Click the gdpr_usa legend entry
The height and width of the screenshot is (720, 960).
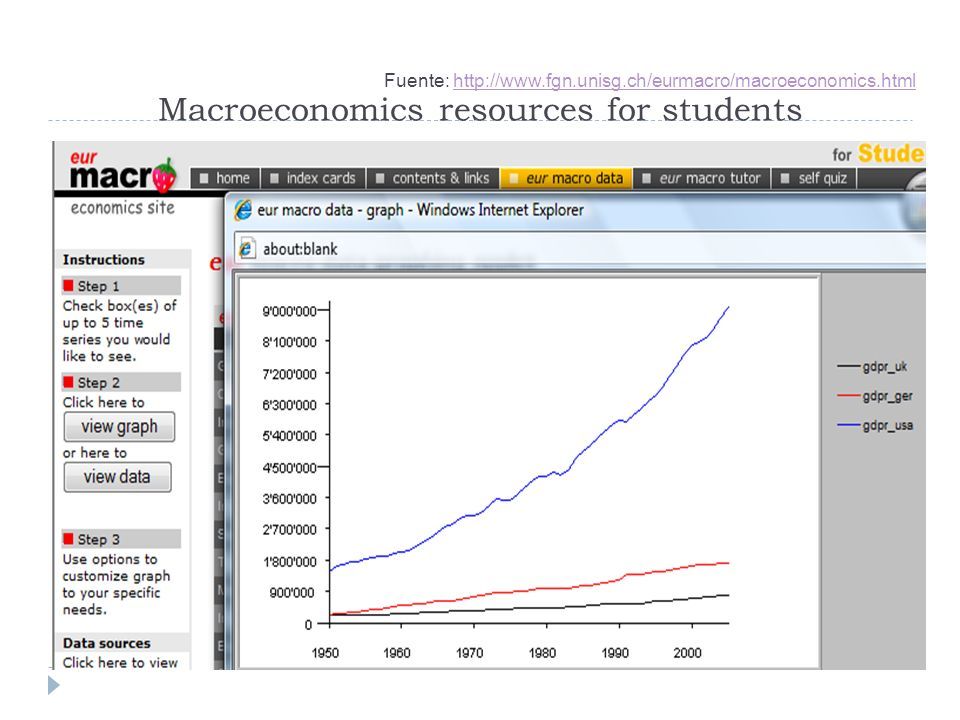pyautogui.click(x=874, y=426)
